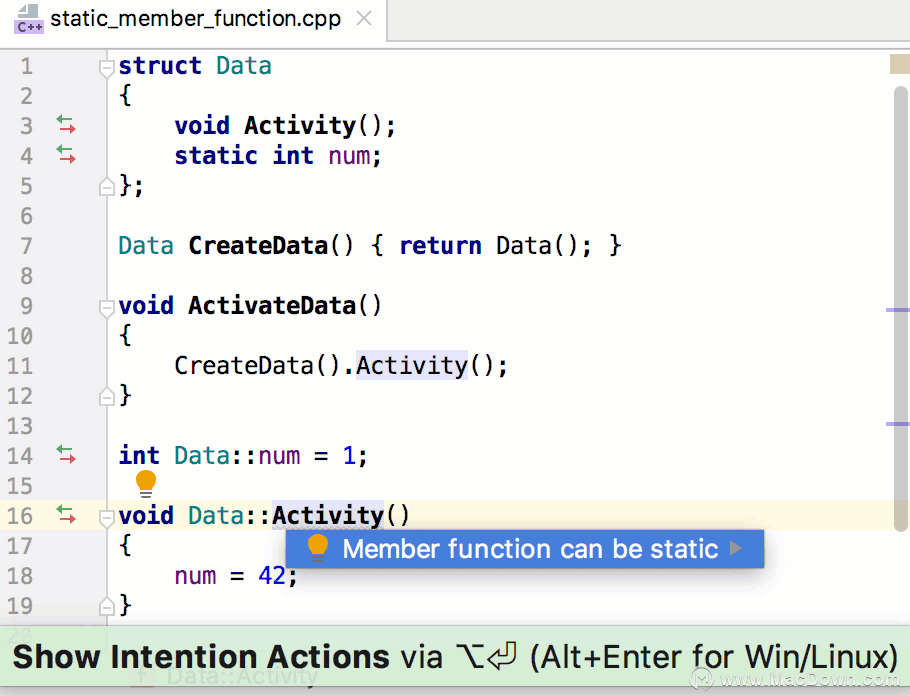
Task: Close the static_member_function.cpp tab
Action: coord(364,19)
